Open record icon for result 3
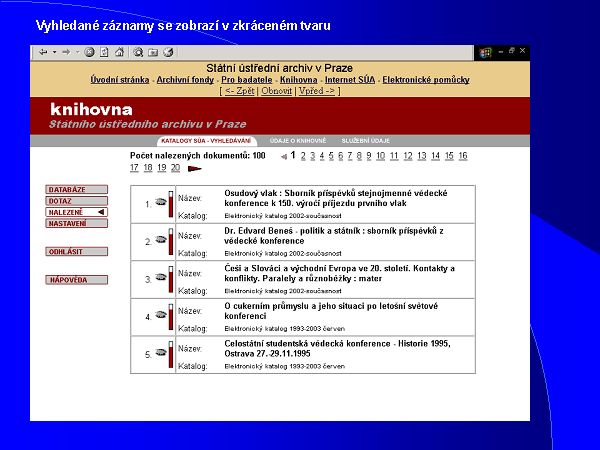Screen dimensions: 600x450 [x=160, y=280]
